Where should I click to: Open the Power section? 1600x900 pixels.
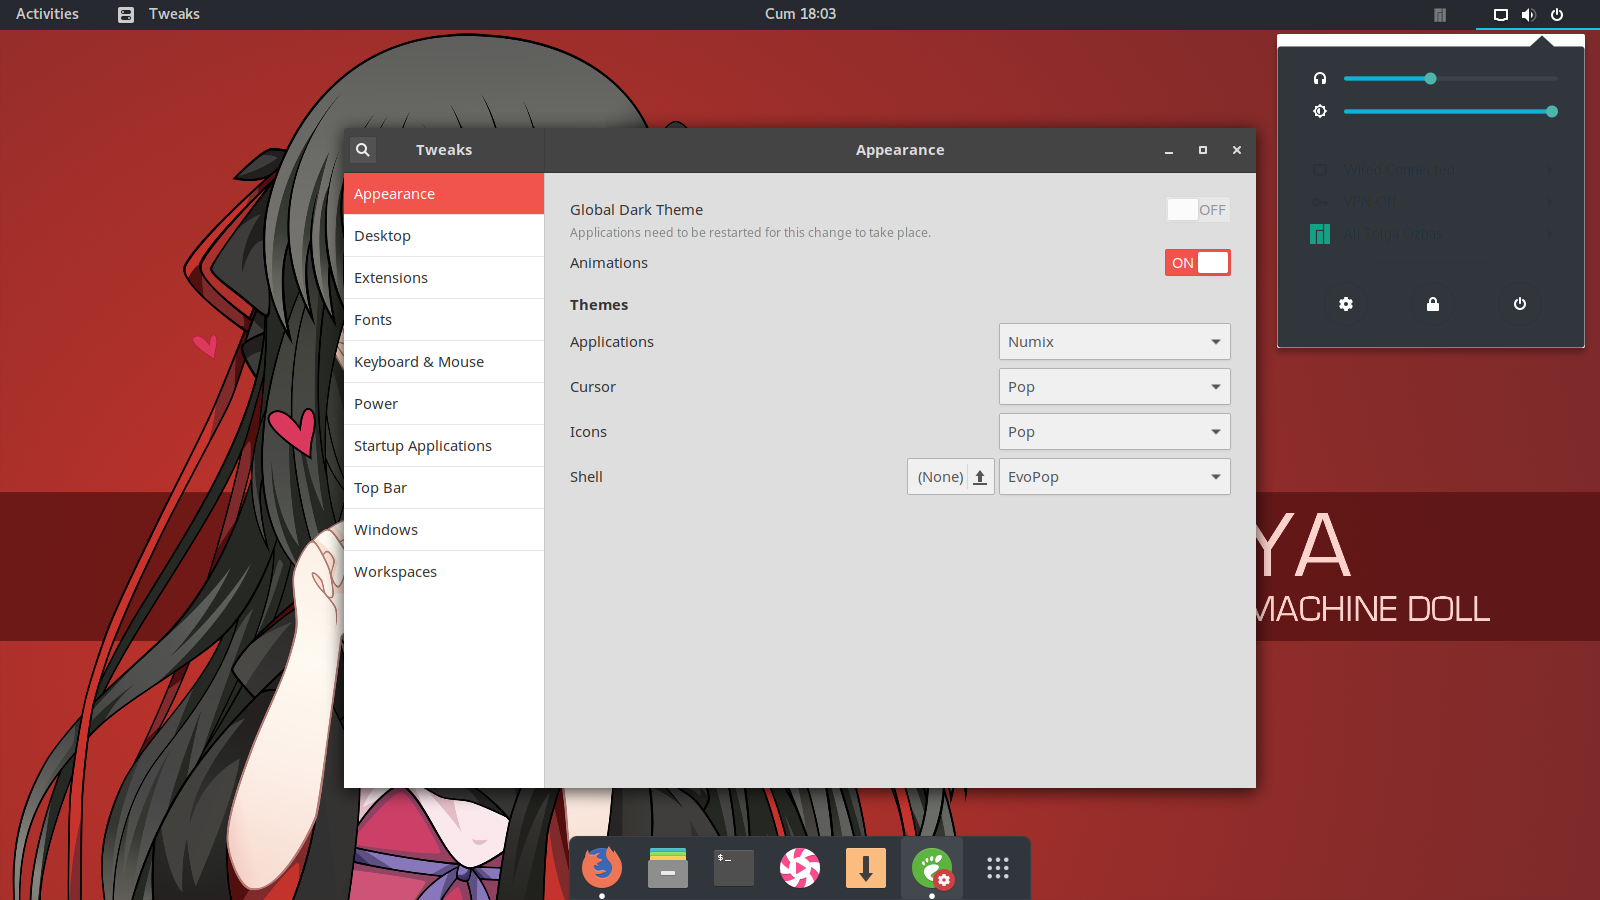pyautogui.click(x=444, y=404)
